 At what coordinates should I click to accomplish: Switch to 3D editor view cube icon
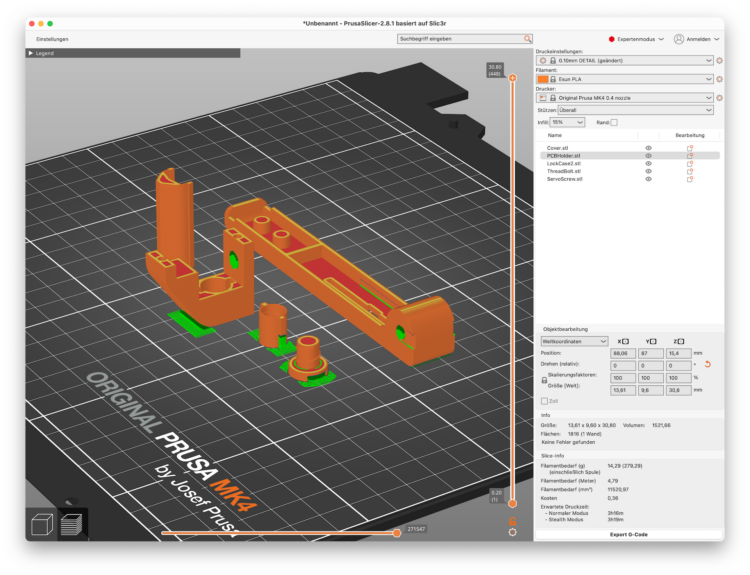(x=43, y=524)
